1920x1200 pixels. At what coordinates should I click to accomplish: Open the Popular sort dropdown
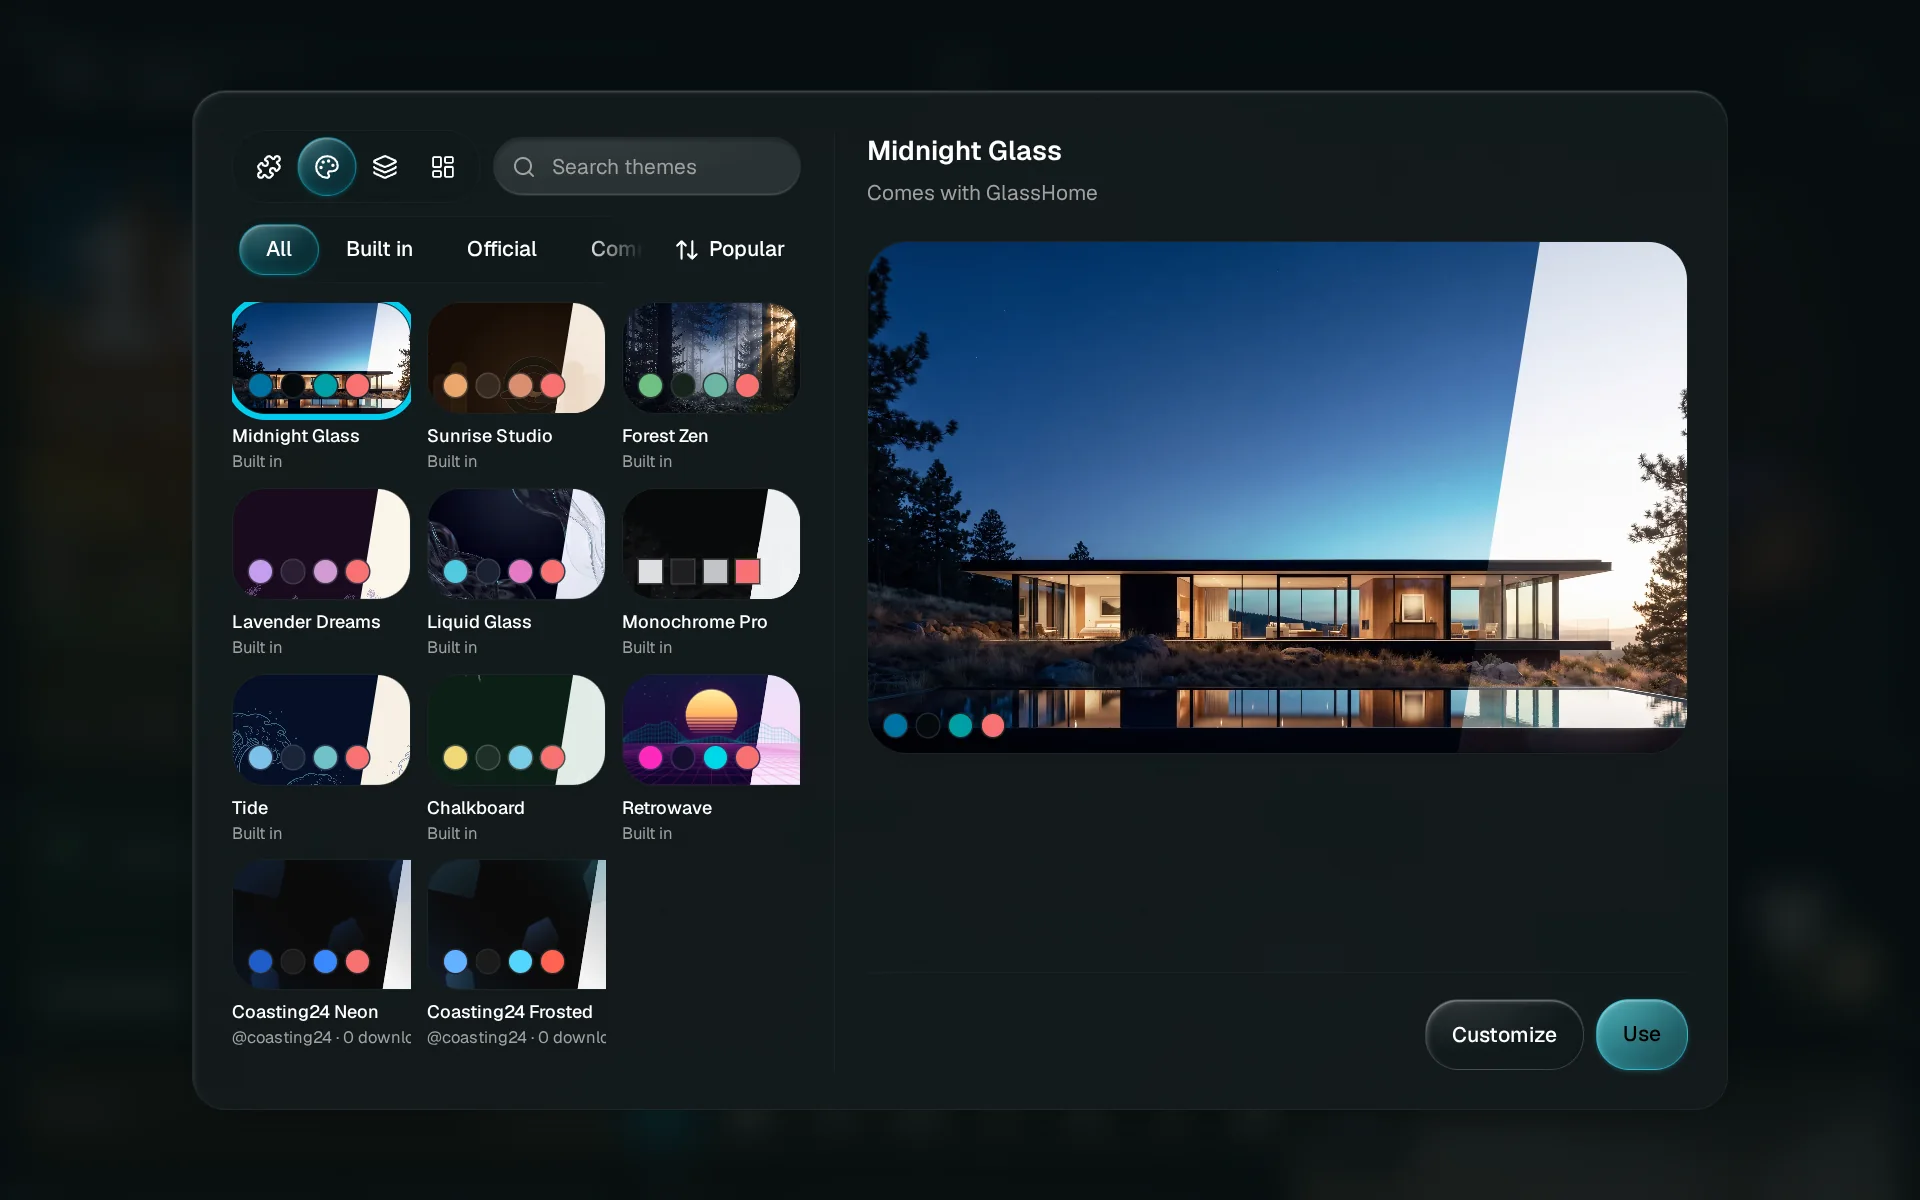tap(731, 249)
